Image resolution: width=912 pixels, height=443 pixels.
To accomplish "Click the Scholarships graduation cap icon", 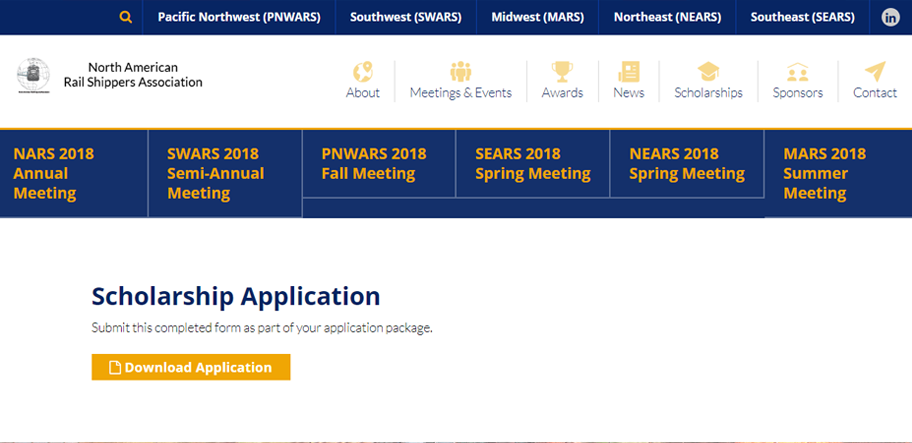I will pos(708,72).
